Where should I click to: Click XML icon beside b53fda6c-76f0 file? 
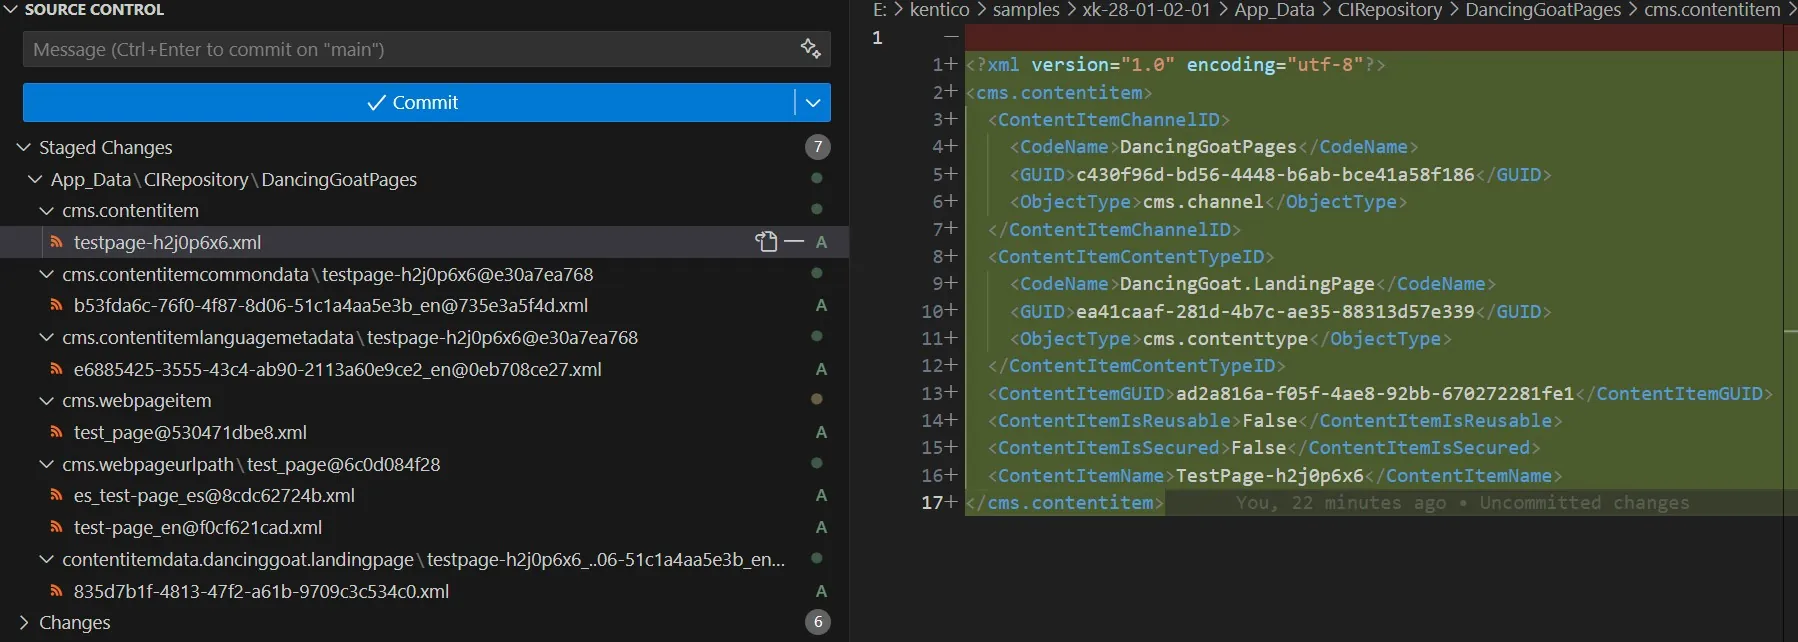57,305
